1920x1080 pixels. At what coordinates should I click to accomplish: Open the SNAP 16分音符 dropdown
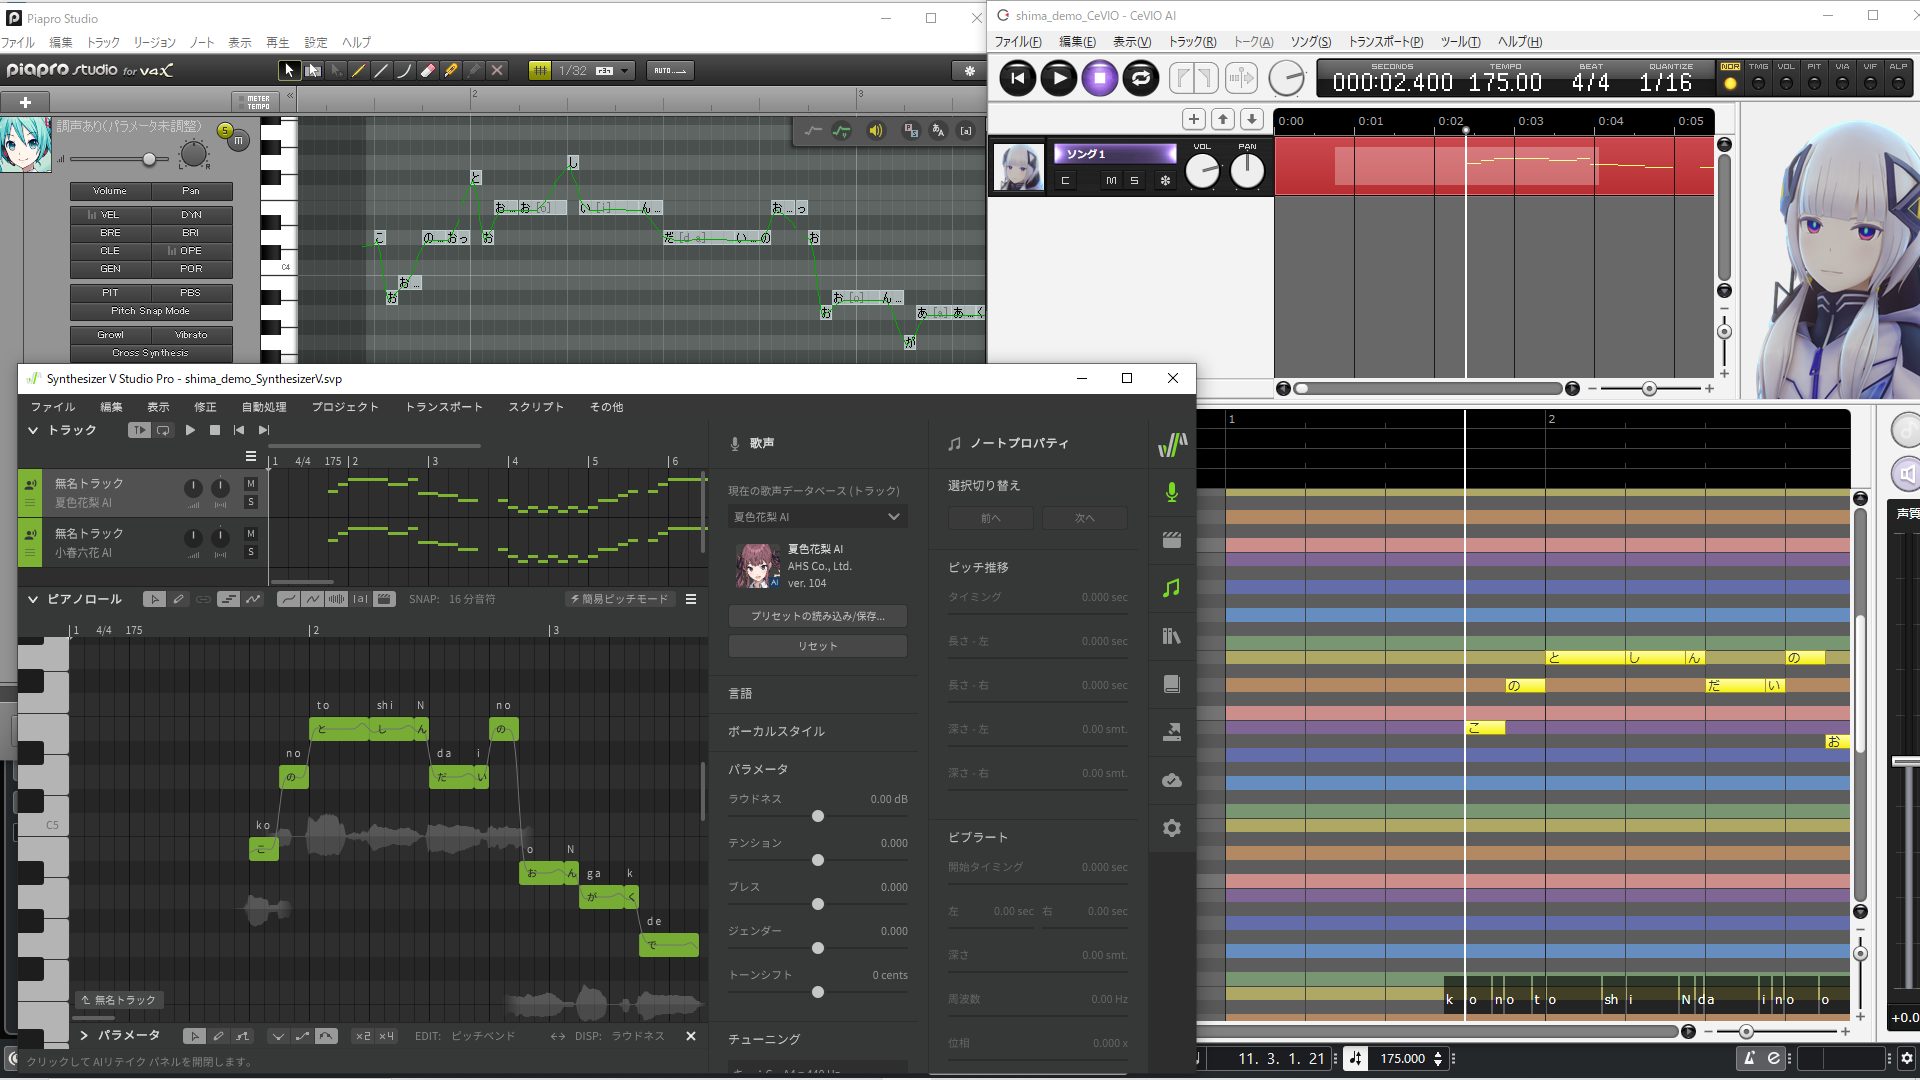click(453, 599)
